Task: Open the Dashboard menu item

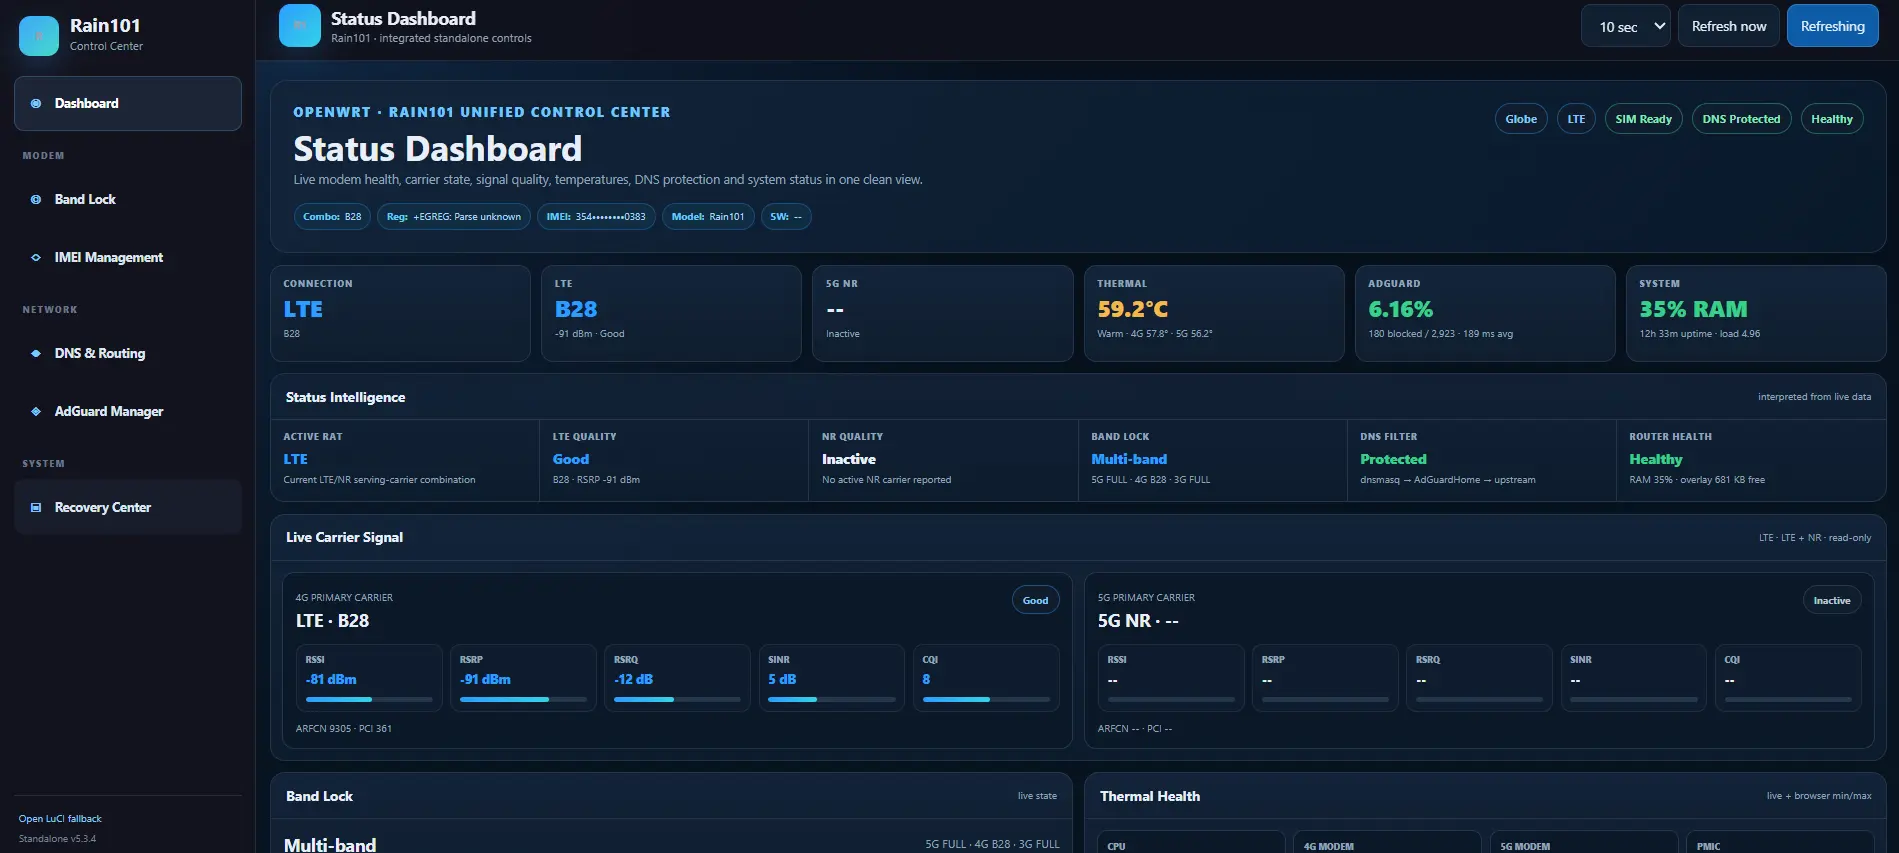Action: (x=128, y=103)
